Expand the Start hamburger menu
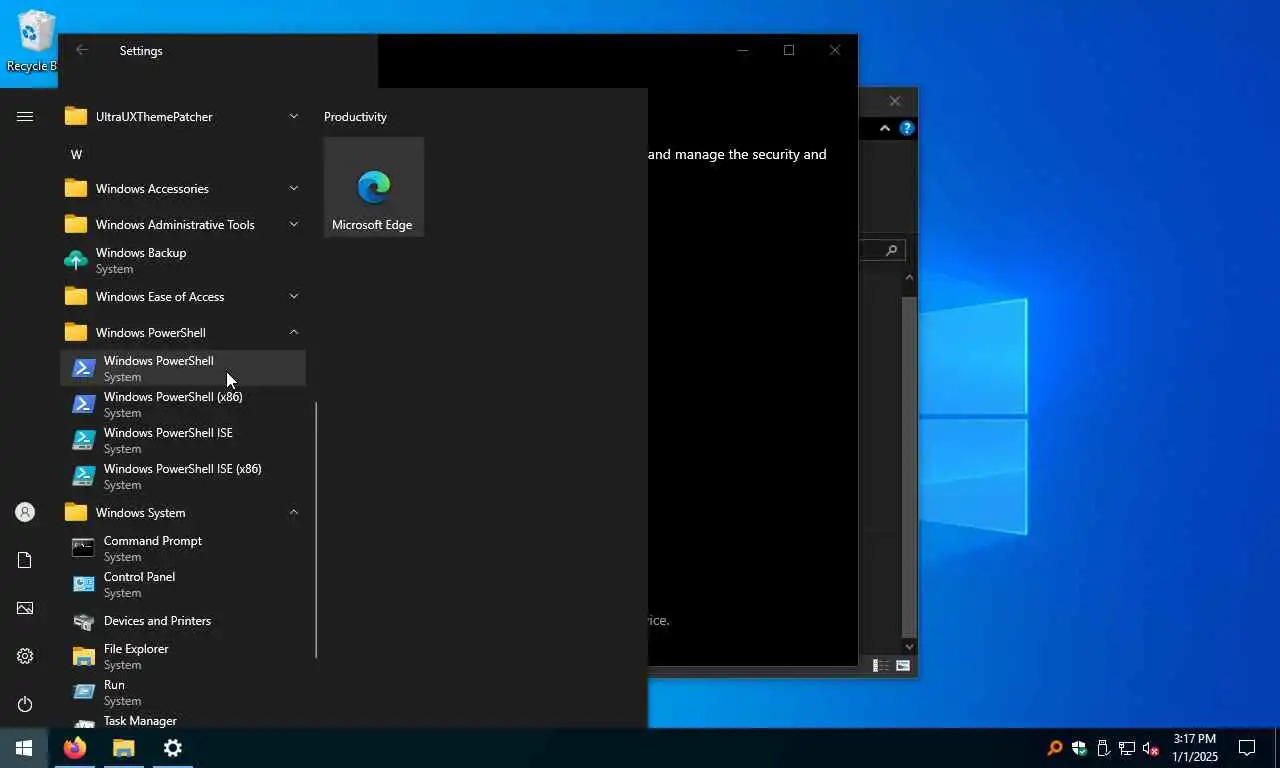This screenshot has height=768, width=1280. [25, 116]
